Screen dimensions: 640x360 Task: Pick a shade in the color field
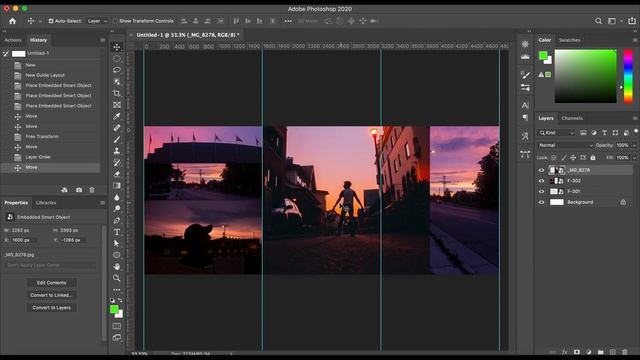point(585,76)
